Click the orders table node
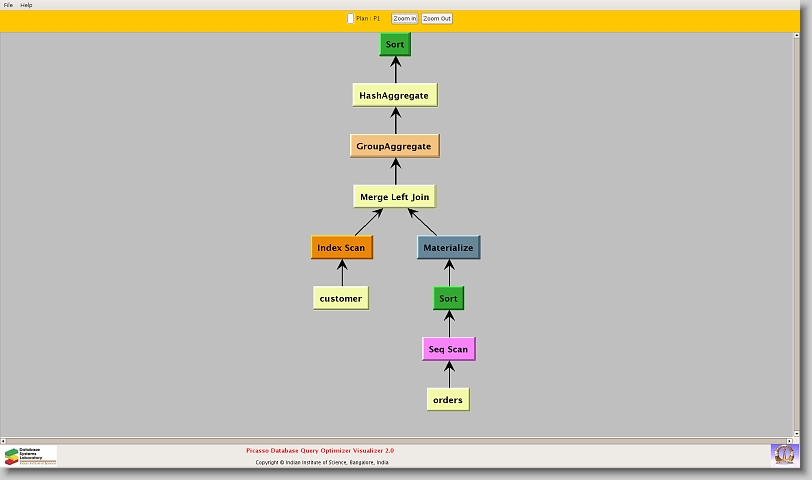The height and width of the screenshot is (480, 812). tap(448, 400)
